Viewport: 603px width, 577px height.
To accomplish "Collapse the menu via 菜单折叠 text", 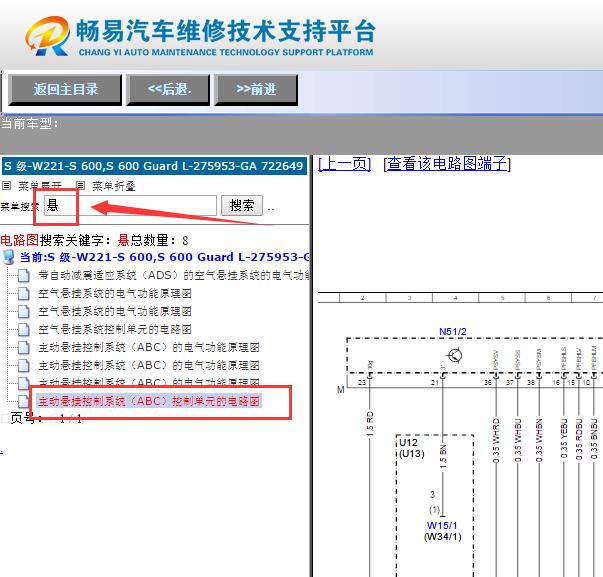I will 114,186.
